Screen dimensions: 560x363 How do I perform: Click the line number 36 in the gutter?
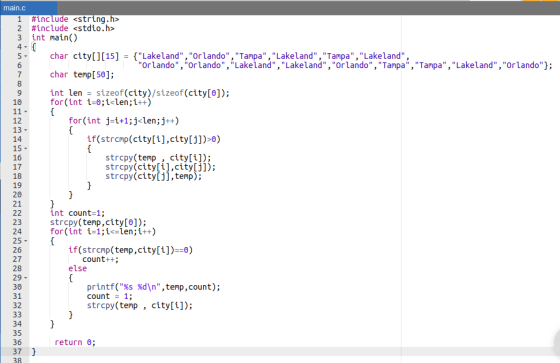(17, 342)
